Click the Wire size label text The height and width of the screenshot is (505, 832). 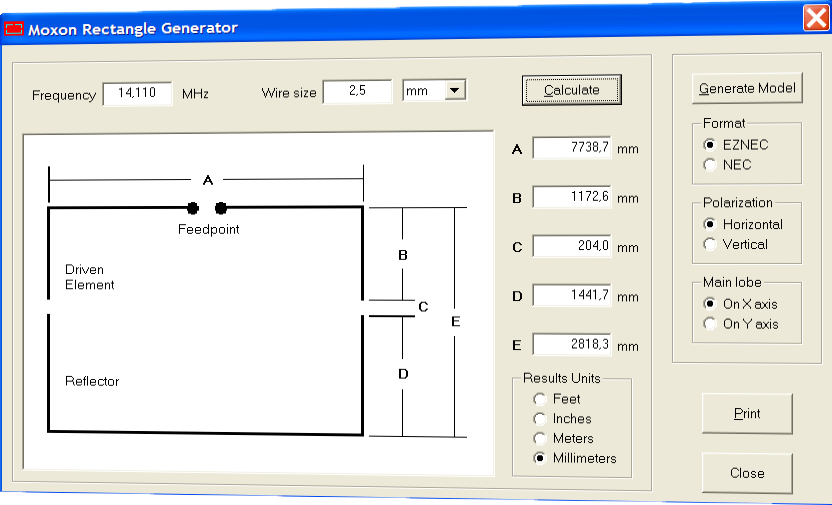pyautogui.click(x=289, y=93)
